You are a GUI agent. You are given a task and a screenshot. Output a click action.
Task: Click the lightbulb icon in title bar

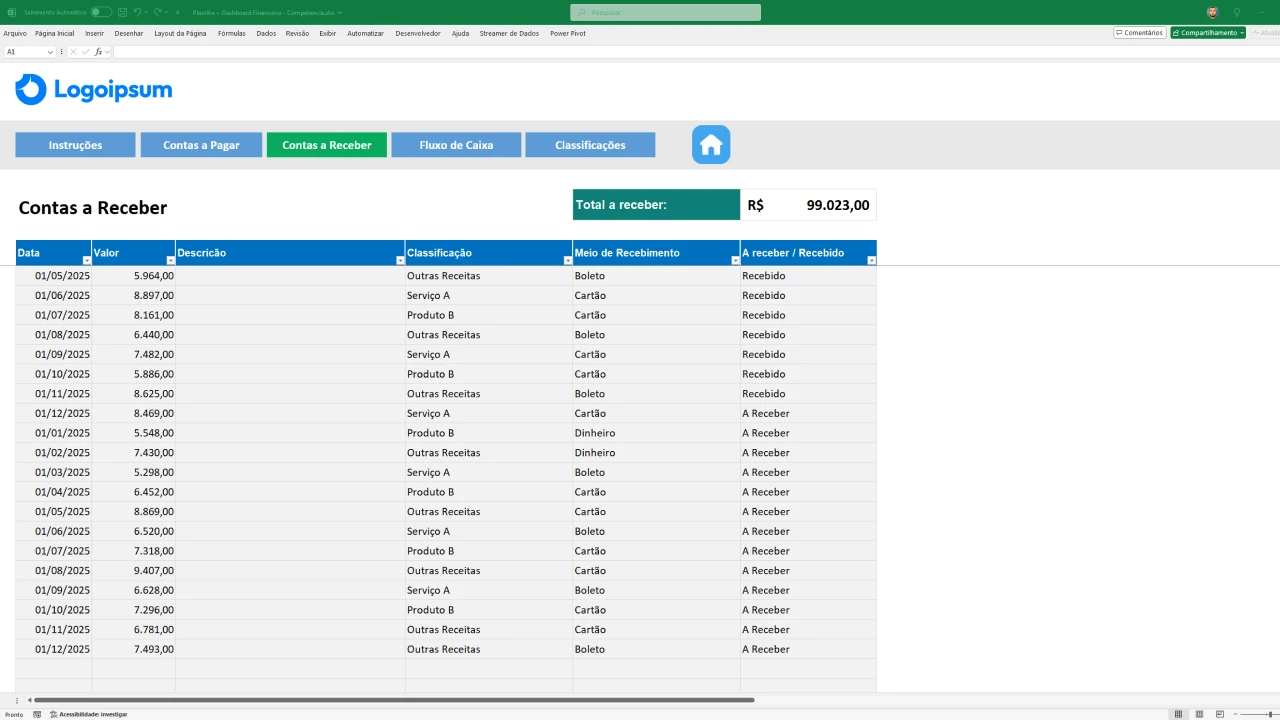pyautogui.click(x=1237, y=12)
